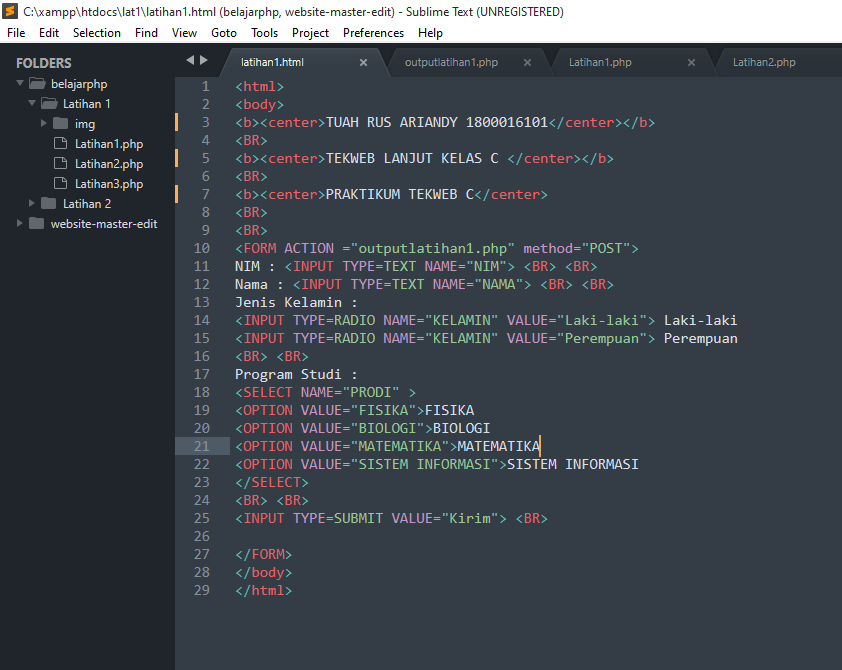Go to next tab with right arrow

204,60
